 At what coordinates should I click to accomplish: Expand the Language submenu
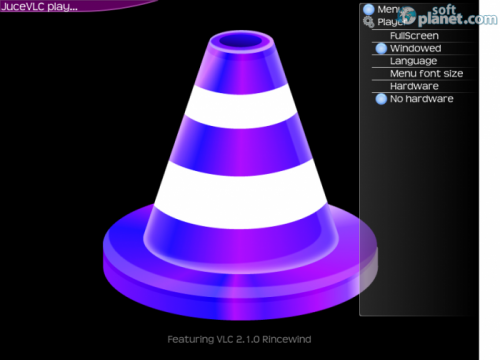click(413, 61)
